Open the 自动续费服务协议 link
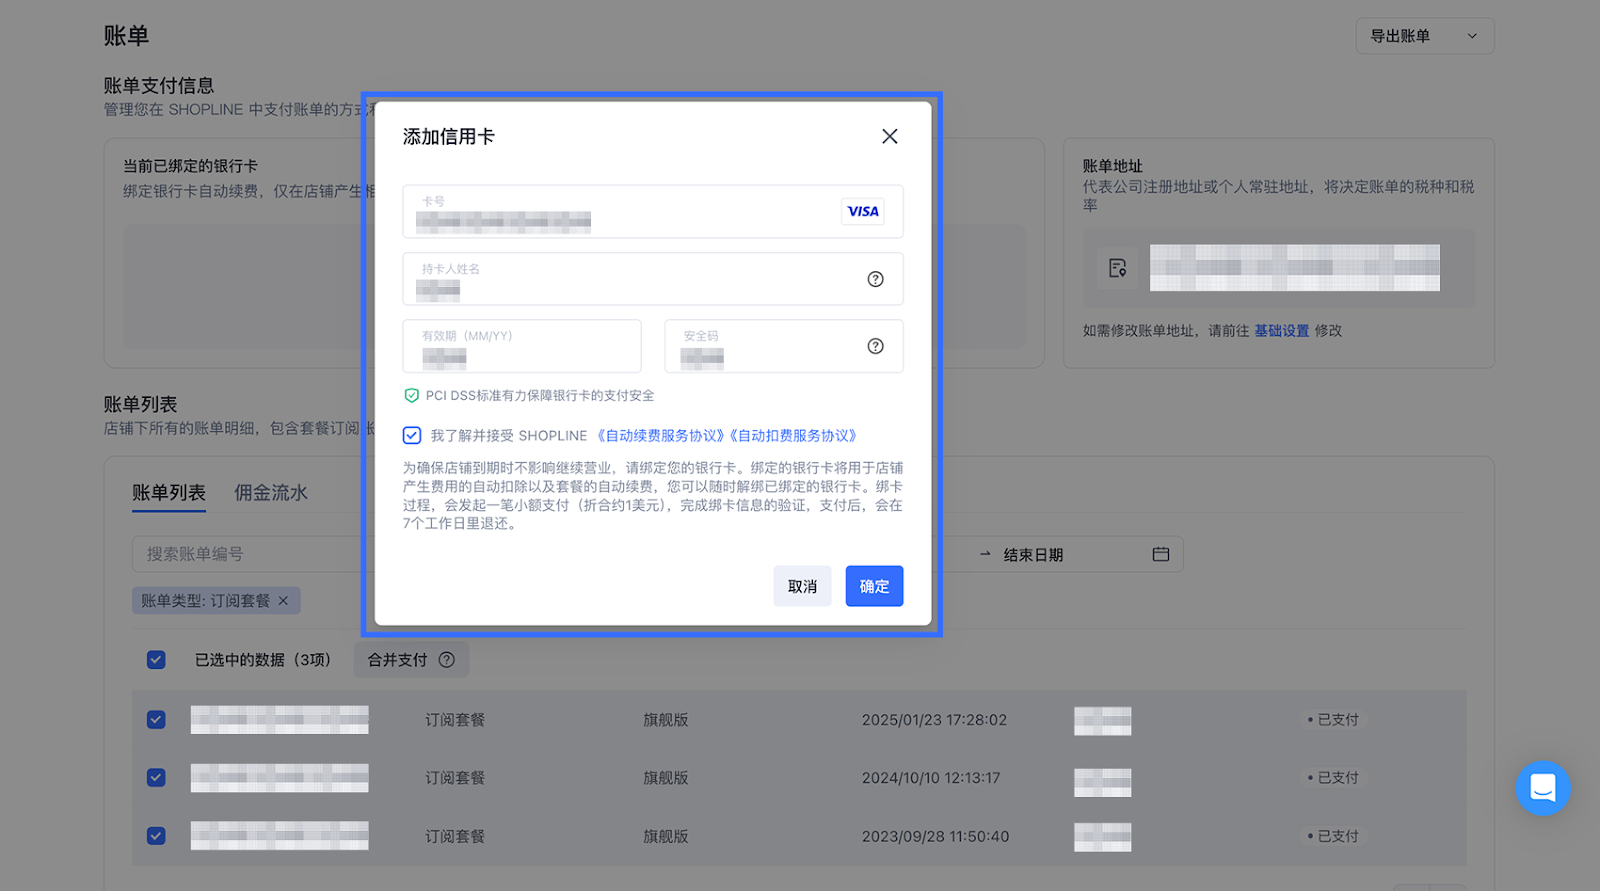The height and width of the screenshot is (892, 1600). pyautogui.click(x=660, y=436)
